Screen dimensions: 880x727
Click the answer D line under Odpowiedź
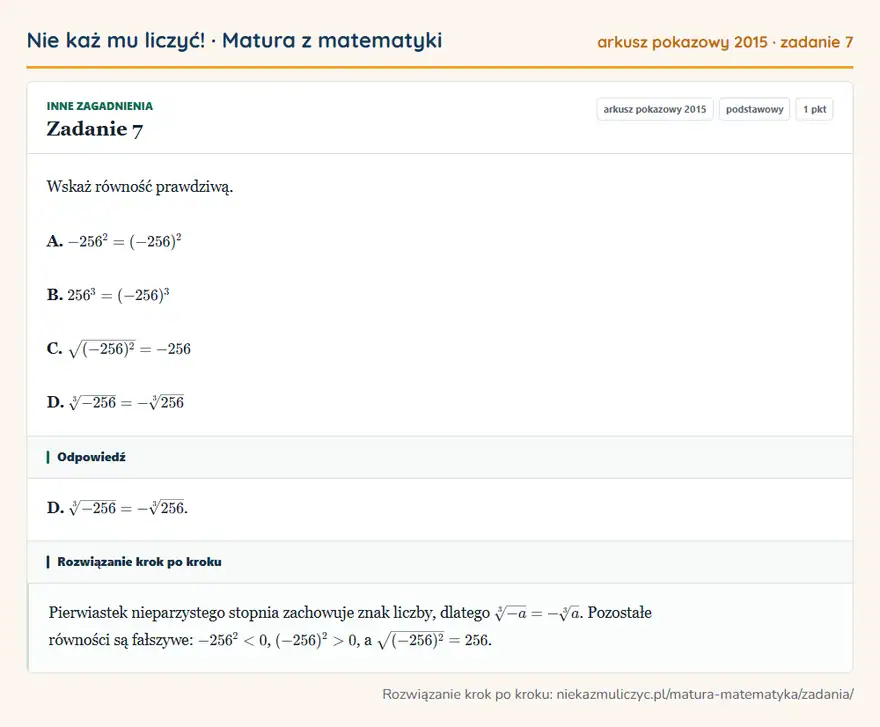pos(117,507)
